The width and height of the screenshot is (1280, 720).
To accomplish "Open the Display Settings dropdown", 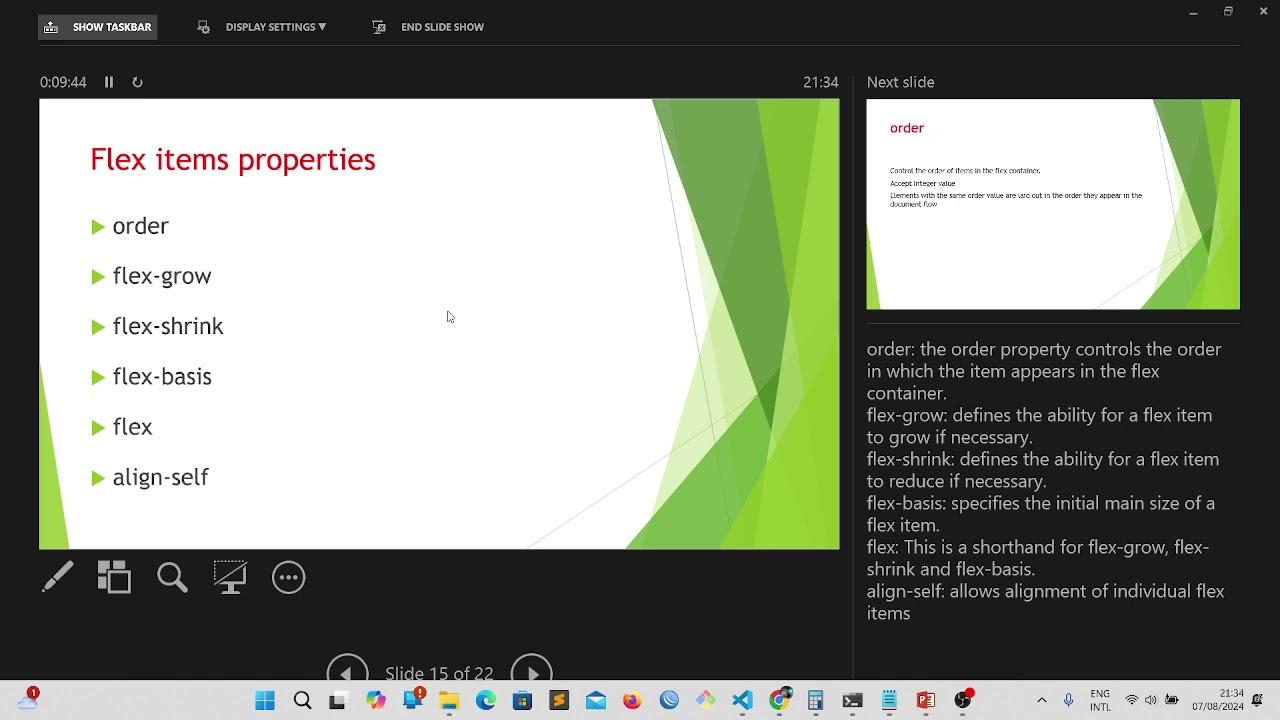I will (263, 27).
